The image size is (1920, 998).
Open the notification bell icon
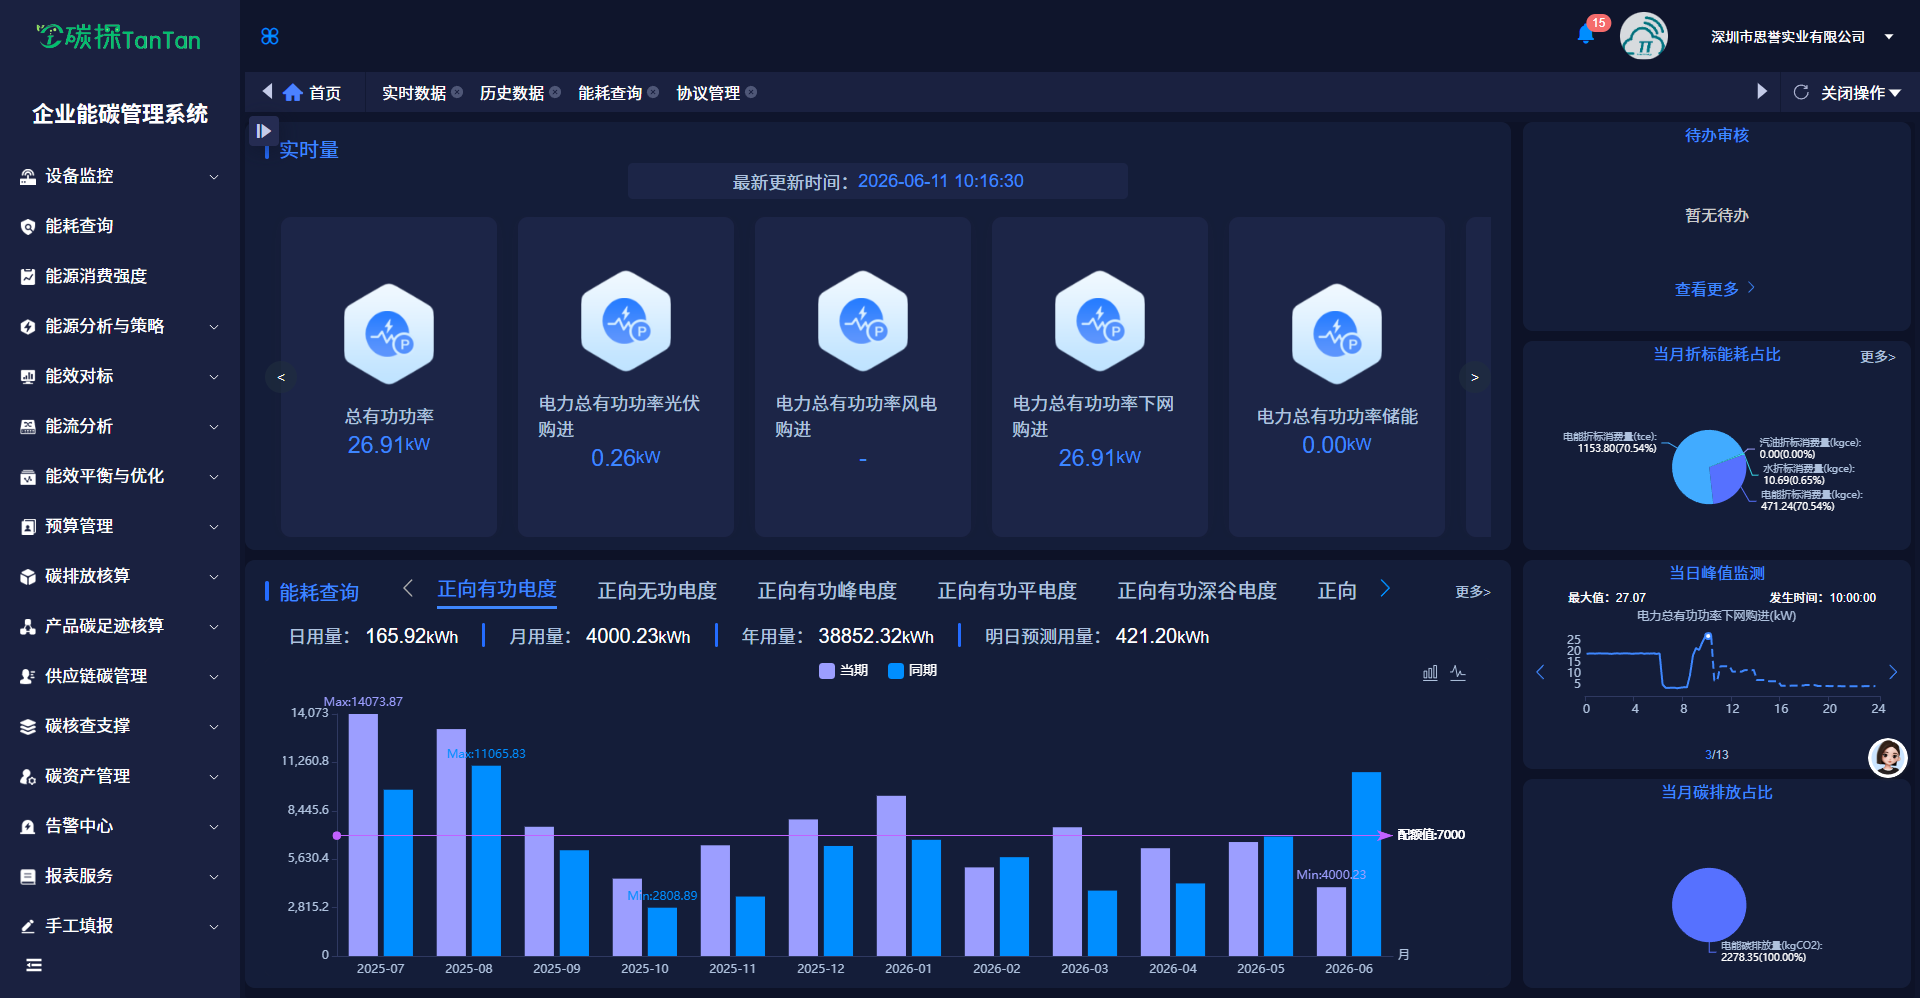tap(1585, 35)
